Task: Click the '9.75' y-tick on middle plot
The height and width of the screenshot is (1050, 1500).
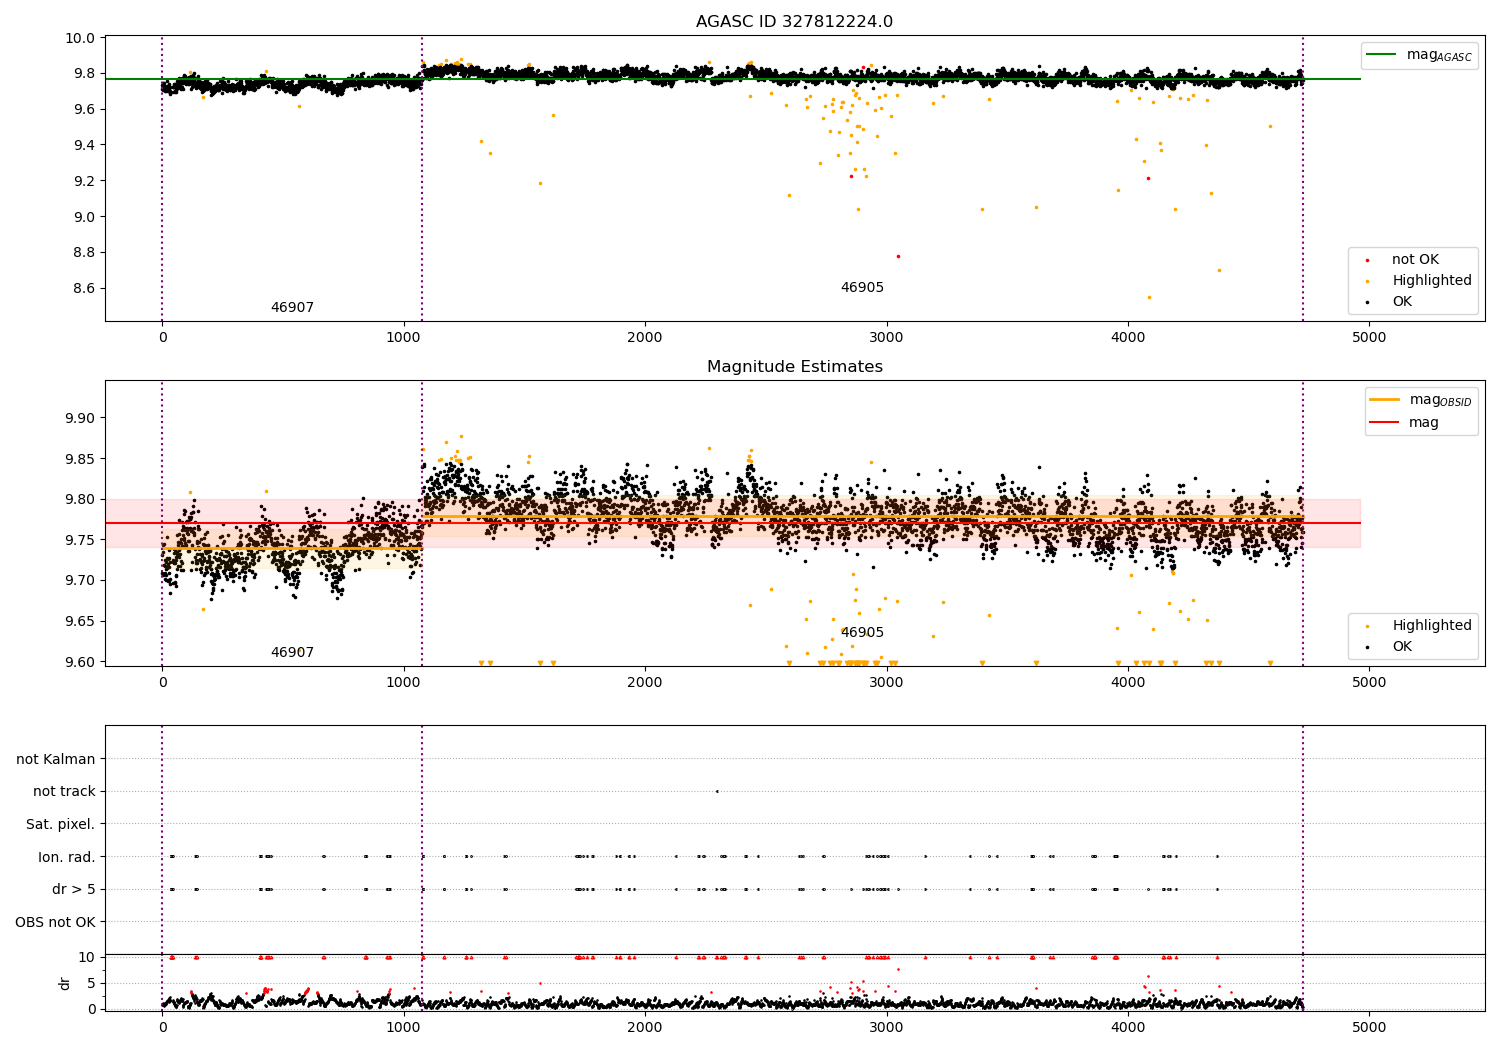Action: click(81, 540)
